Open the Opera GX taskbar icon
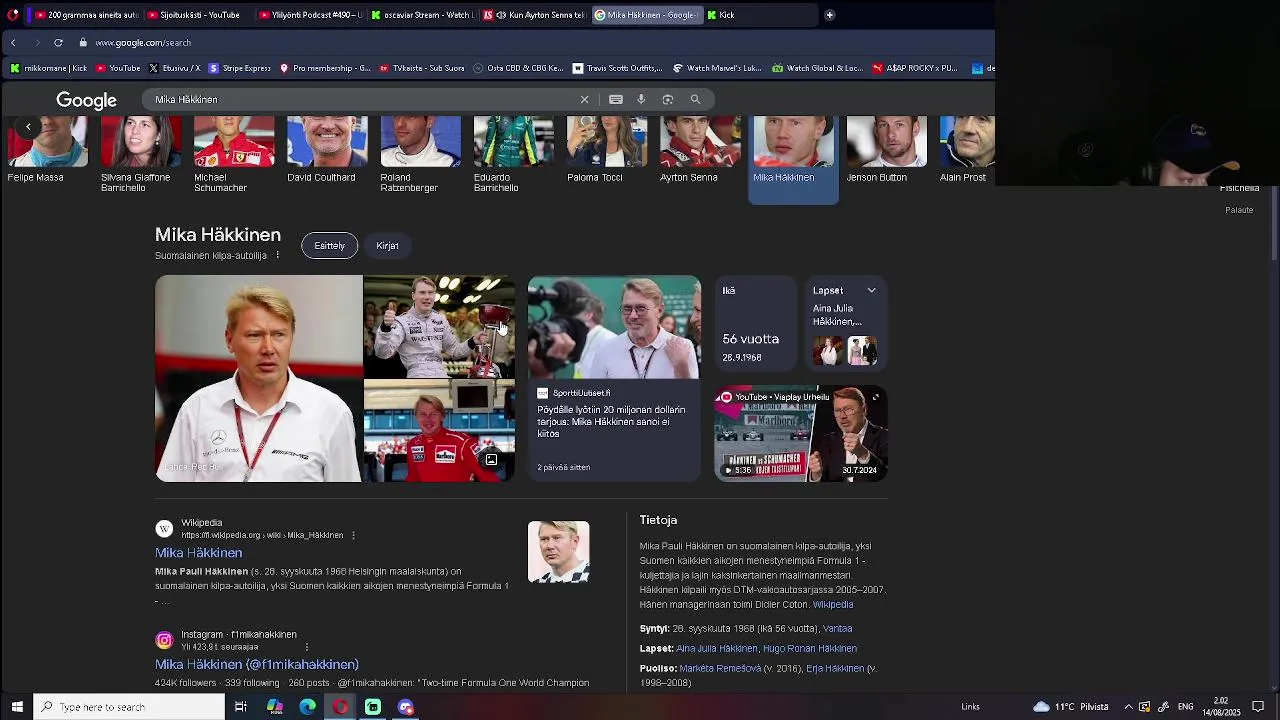 pos(340,707)
